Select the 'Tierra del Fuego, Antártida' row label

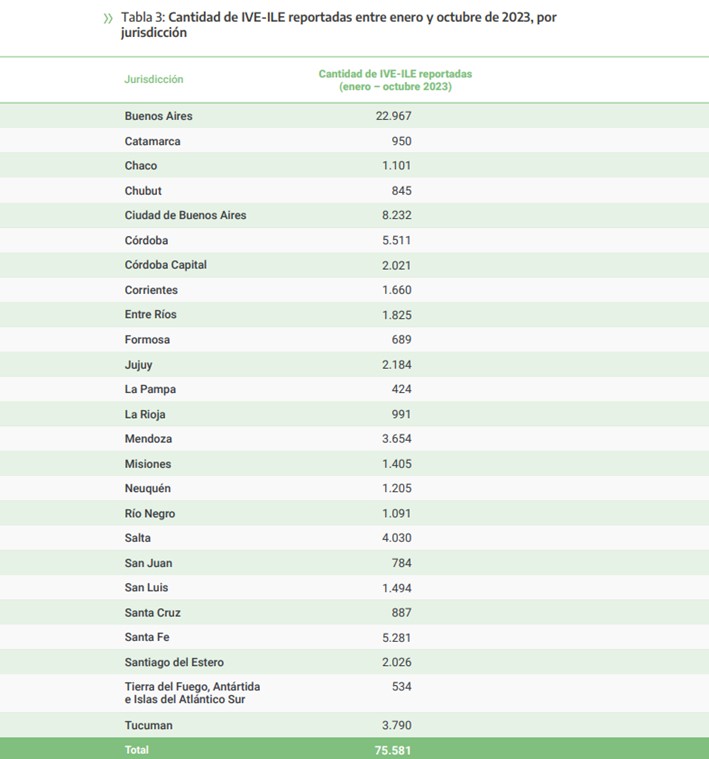[x=192, y=693]
